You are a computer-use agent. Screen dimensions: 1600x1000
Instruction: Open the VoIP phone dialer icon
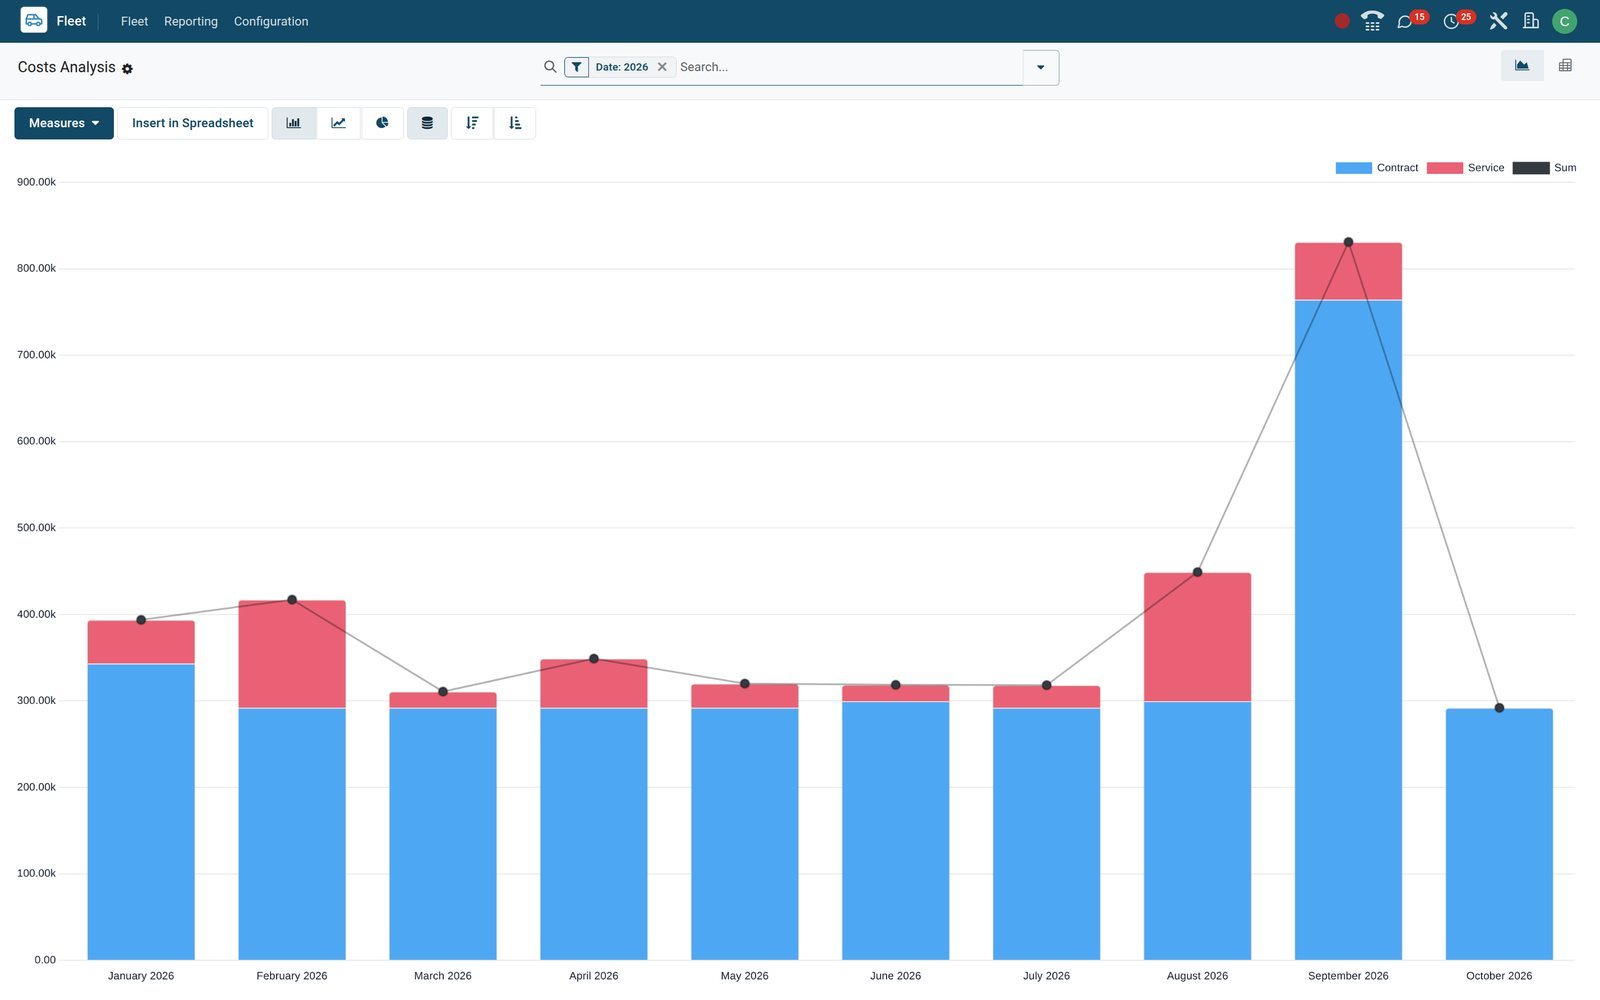click(1372, 21)
